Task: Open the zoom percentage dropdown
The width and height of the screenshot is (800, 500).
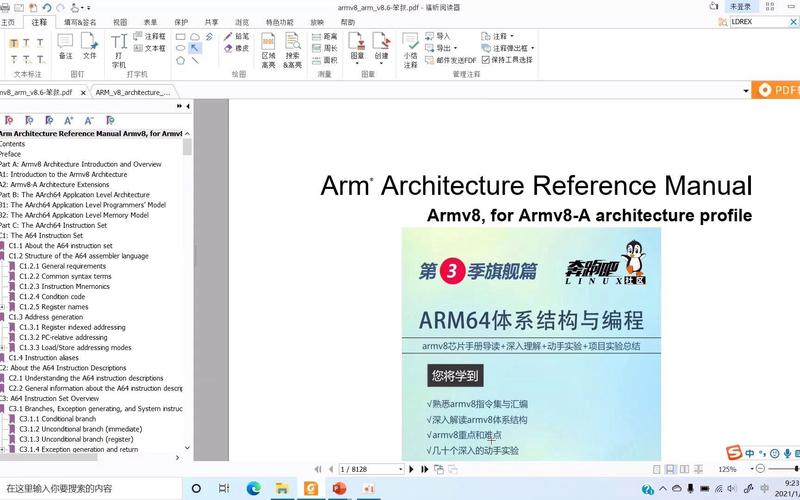Action: [752, 469]
